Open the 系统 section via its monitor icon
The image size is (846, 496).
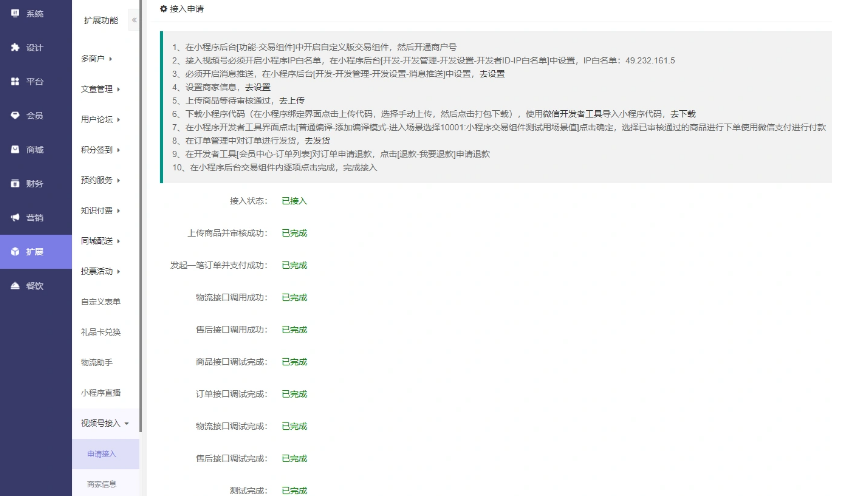(15, 13)
